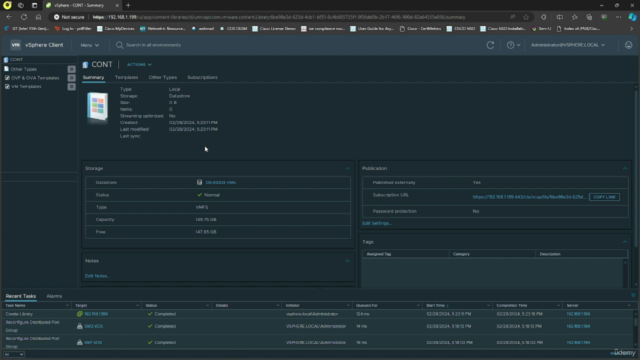Screen dimensions: 640x360
Task: Switch to the Subscriptions tab
Action: click(202, 77)
